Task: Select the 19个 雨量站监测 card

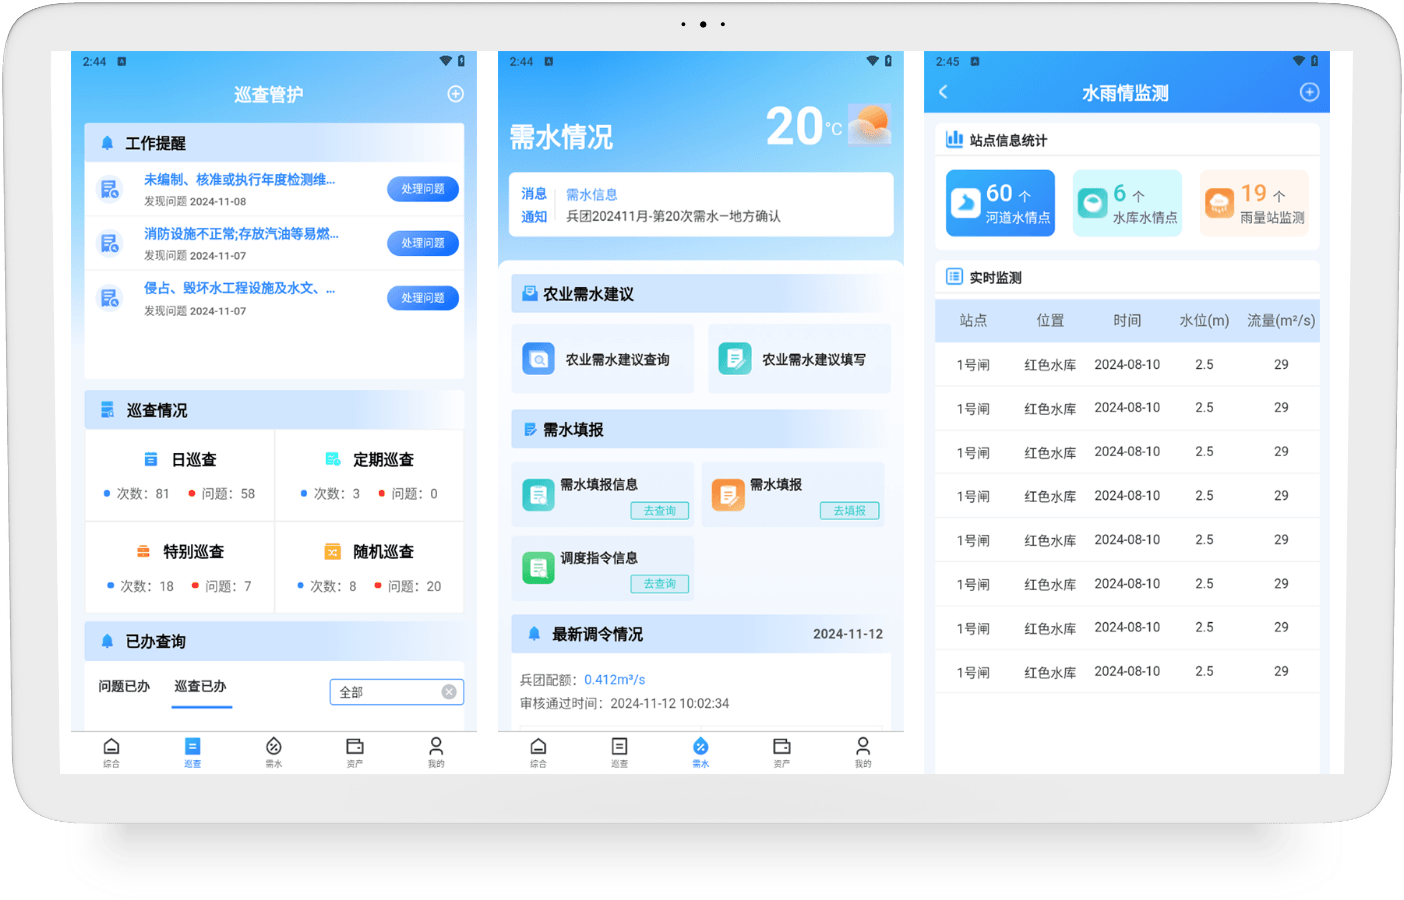Action: (x=1254, y=203)
